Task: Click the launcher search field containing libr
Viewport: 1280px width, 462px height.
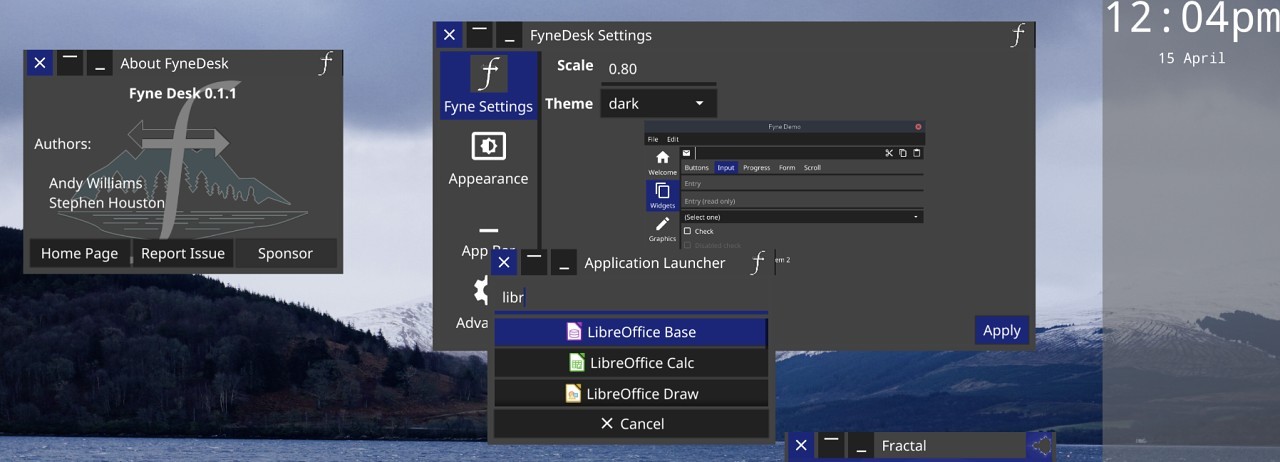Action: point(631,297)
